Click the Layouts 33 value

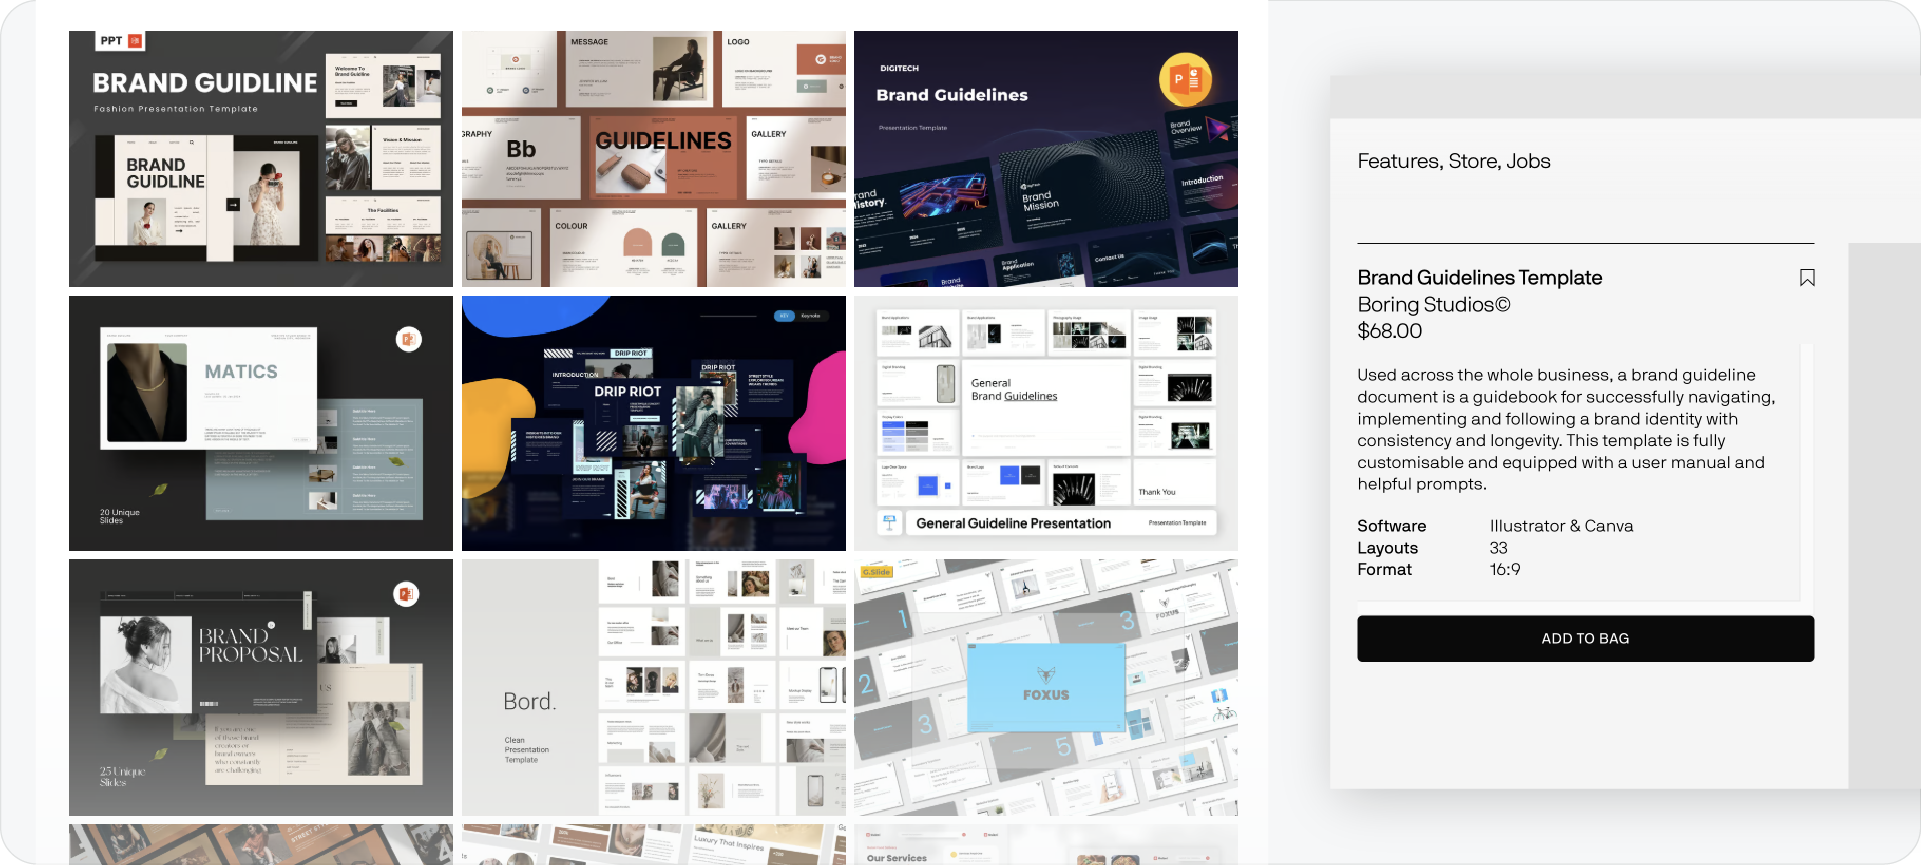click(x=1498, y=548)
